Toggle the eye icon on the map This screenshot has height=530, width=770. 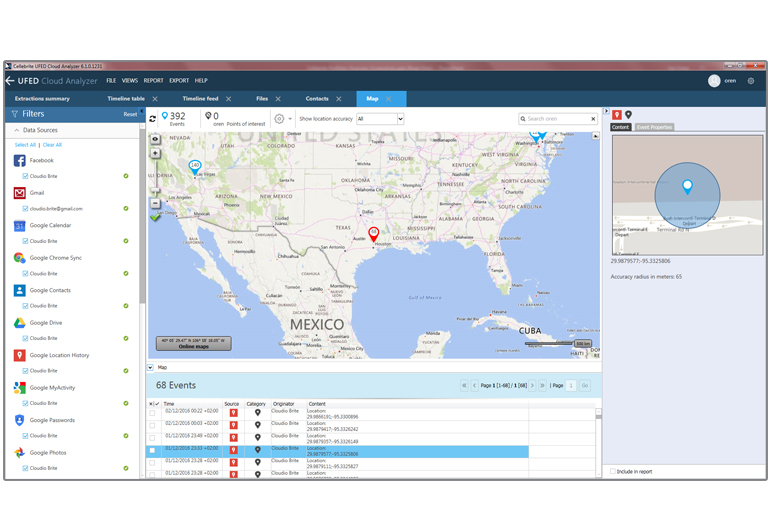click(155, 140)
